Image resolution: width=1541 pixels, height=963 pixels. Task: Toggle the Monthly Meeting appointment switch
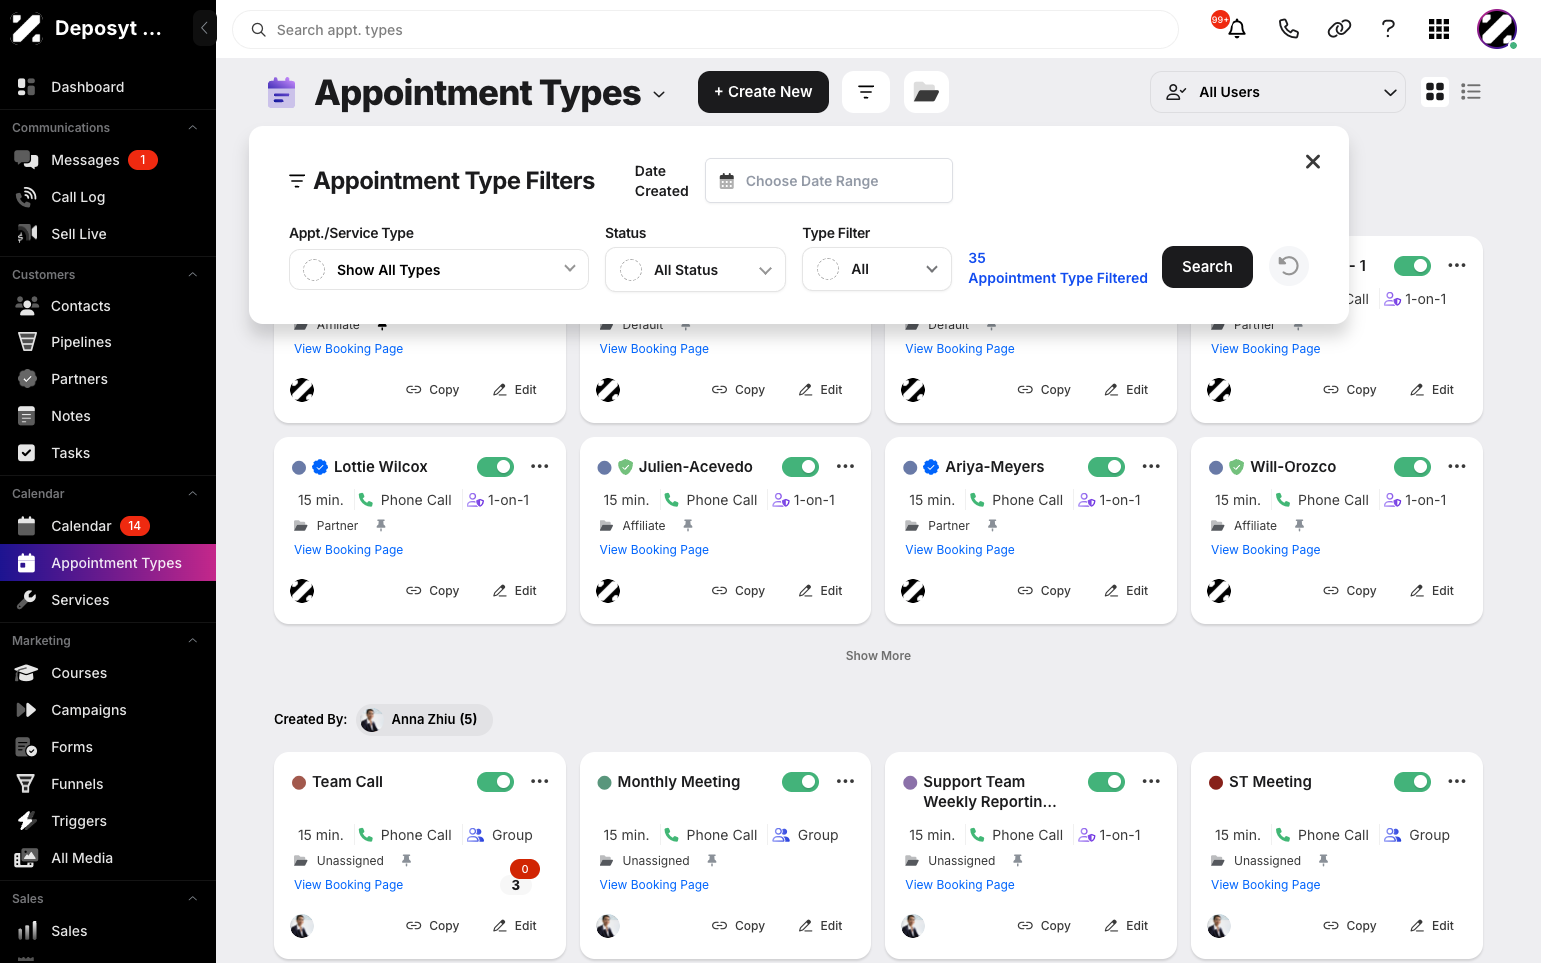coord(800,781)
